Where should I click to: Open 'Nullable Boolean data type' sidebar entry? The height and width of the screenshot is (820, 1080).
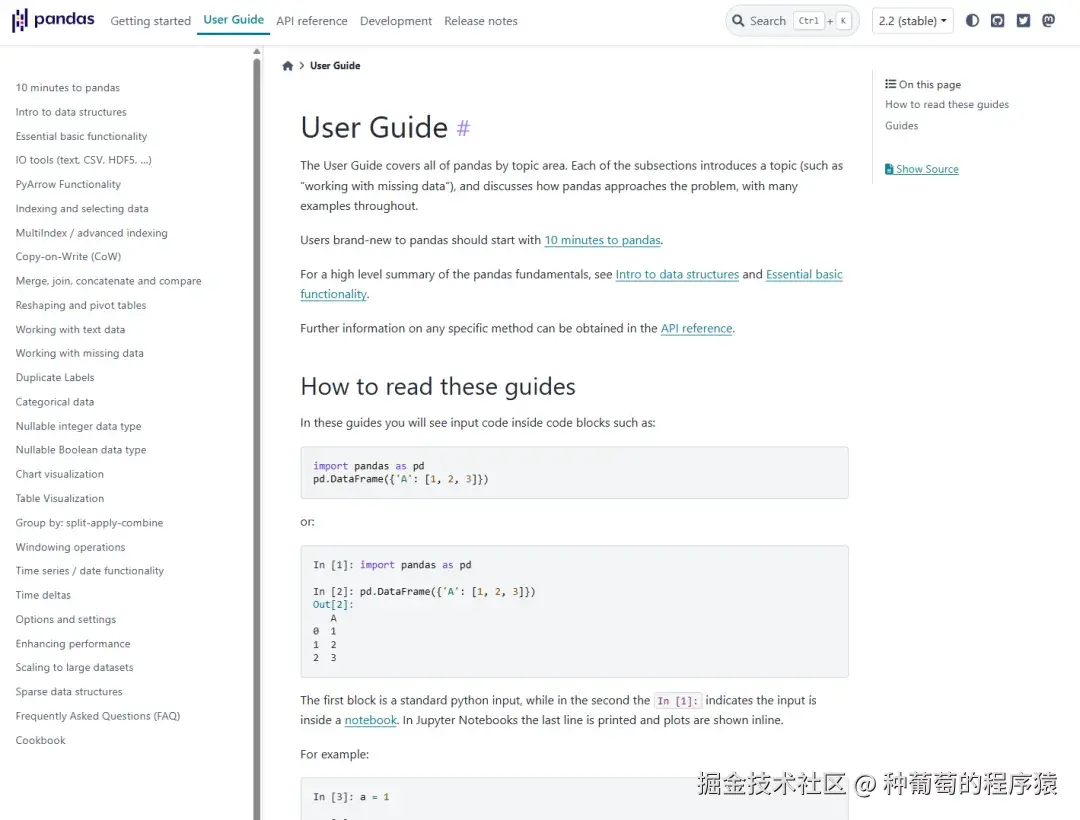tap(81, 450)
